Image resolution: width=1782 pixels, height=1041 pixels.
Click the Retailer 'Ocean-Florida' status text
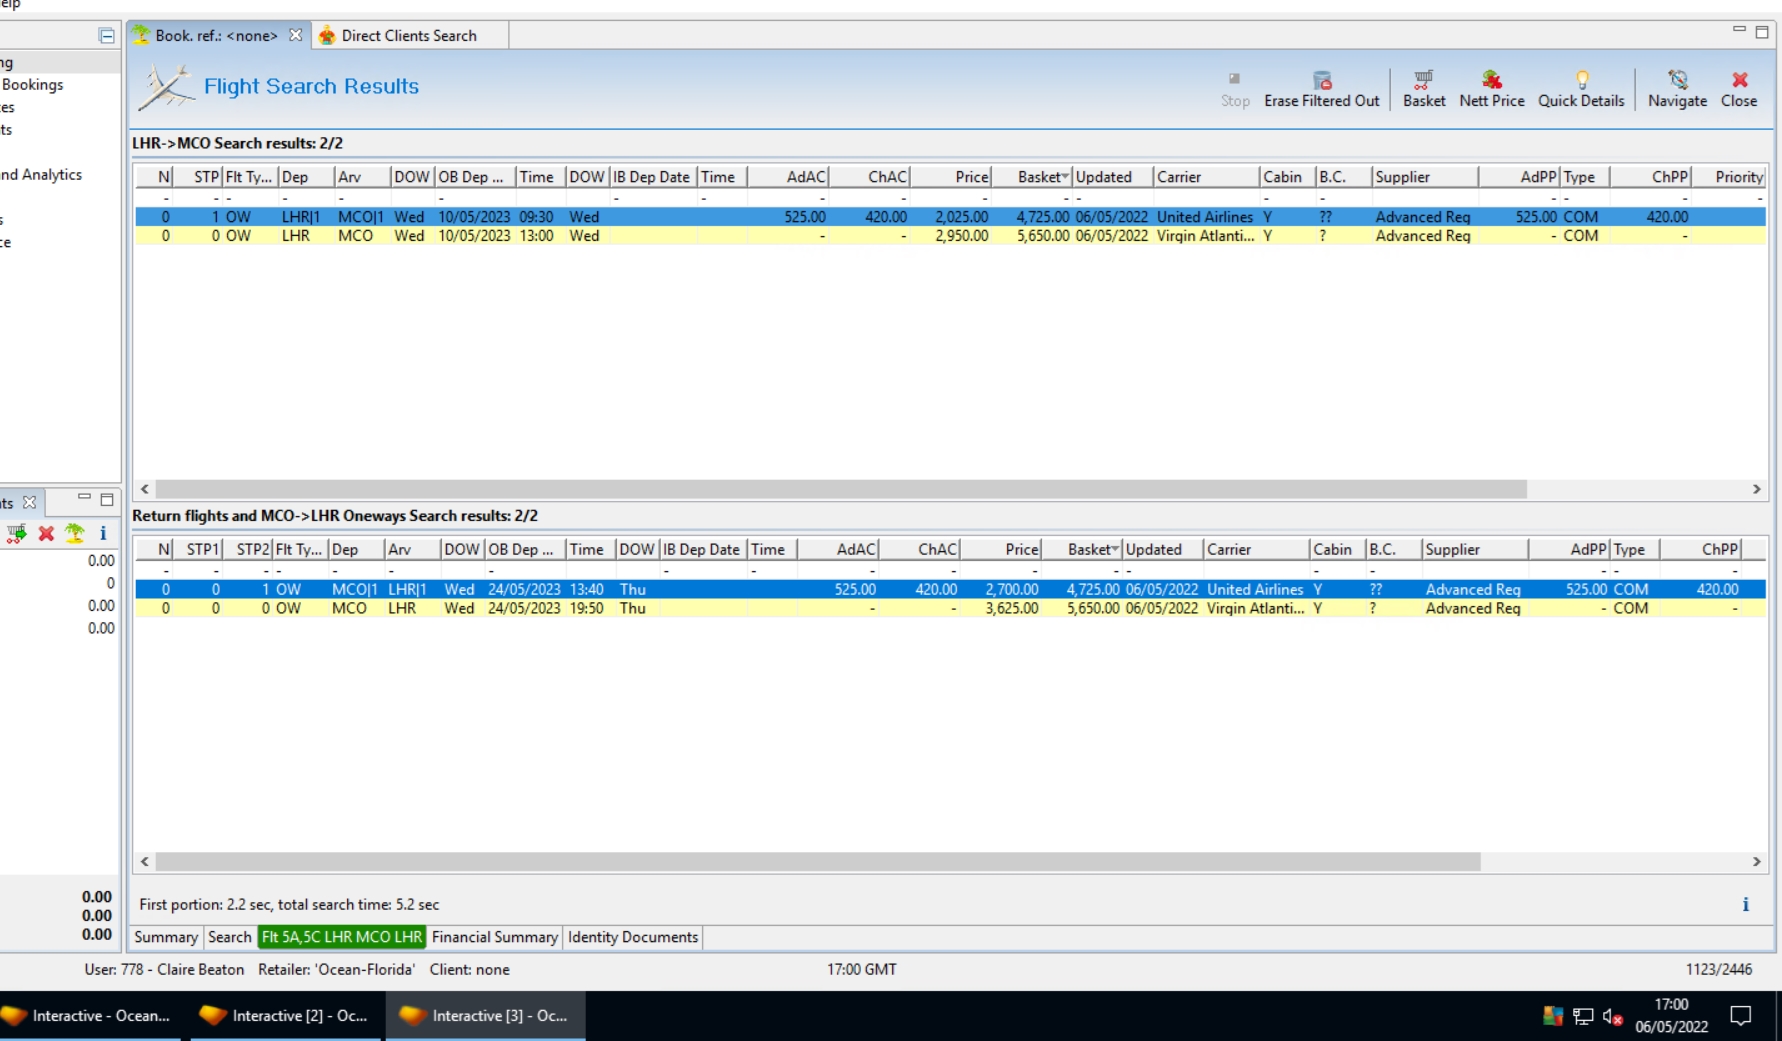[x=336, y=970]
